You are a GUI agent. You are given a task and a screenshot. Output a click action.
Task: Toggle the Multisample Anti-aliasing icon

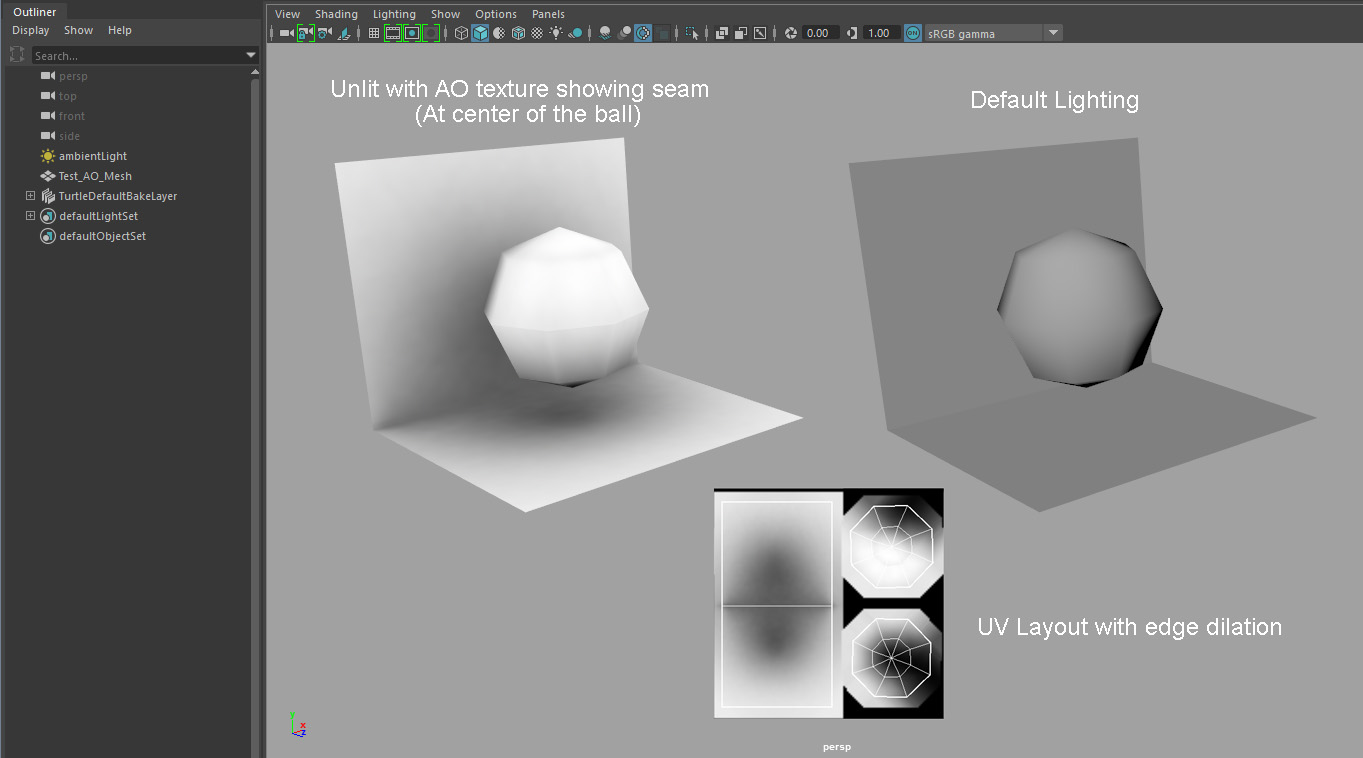click(x=643, y=33)
